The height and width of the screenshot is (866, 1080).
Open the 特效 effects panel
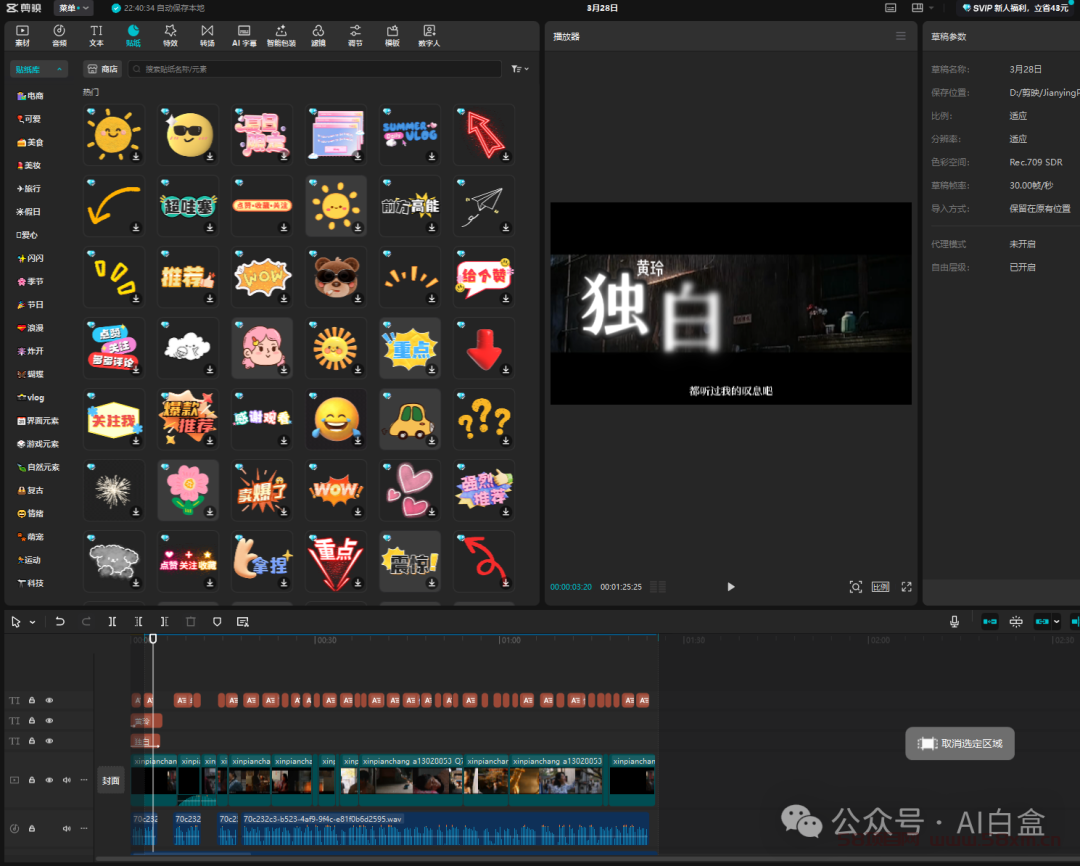[x=170, y=36]
